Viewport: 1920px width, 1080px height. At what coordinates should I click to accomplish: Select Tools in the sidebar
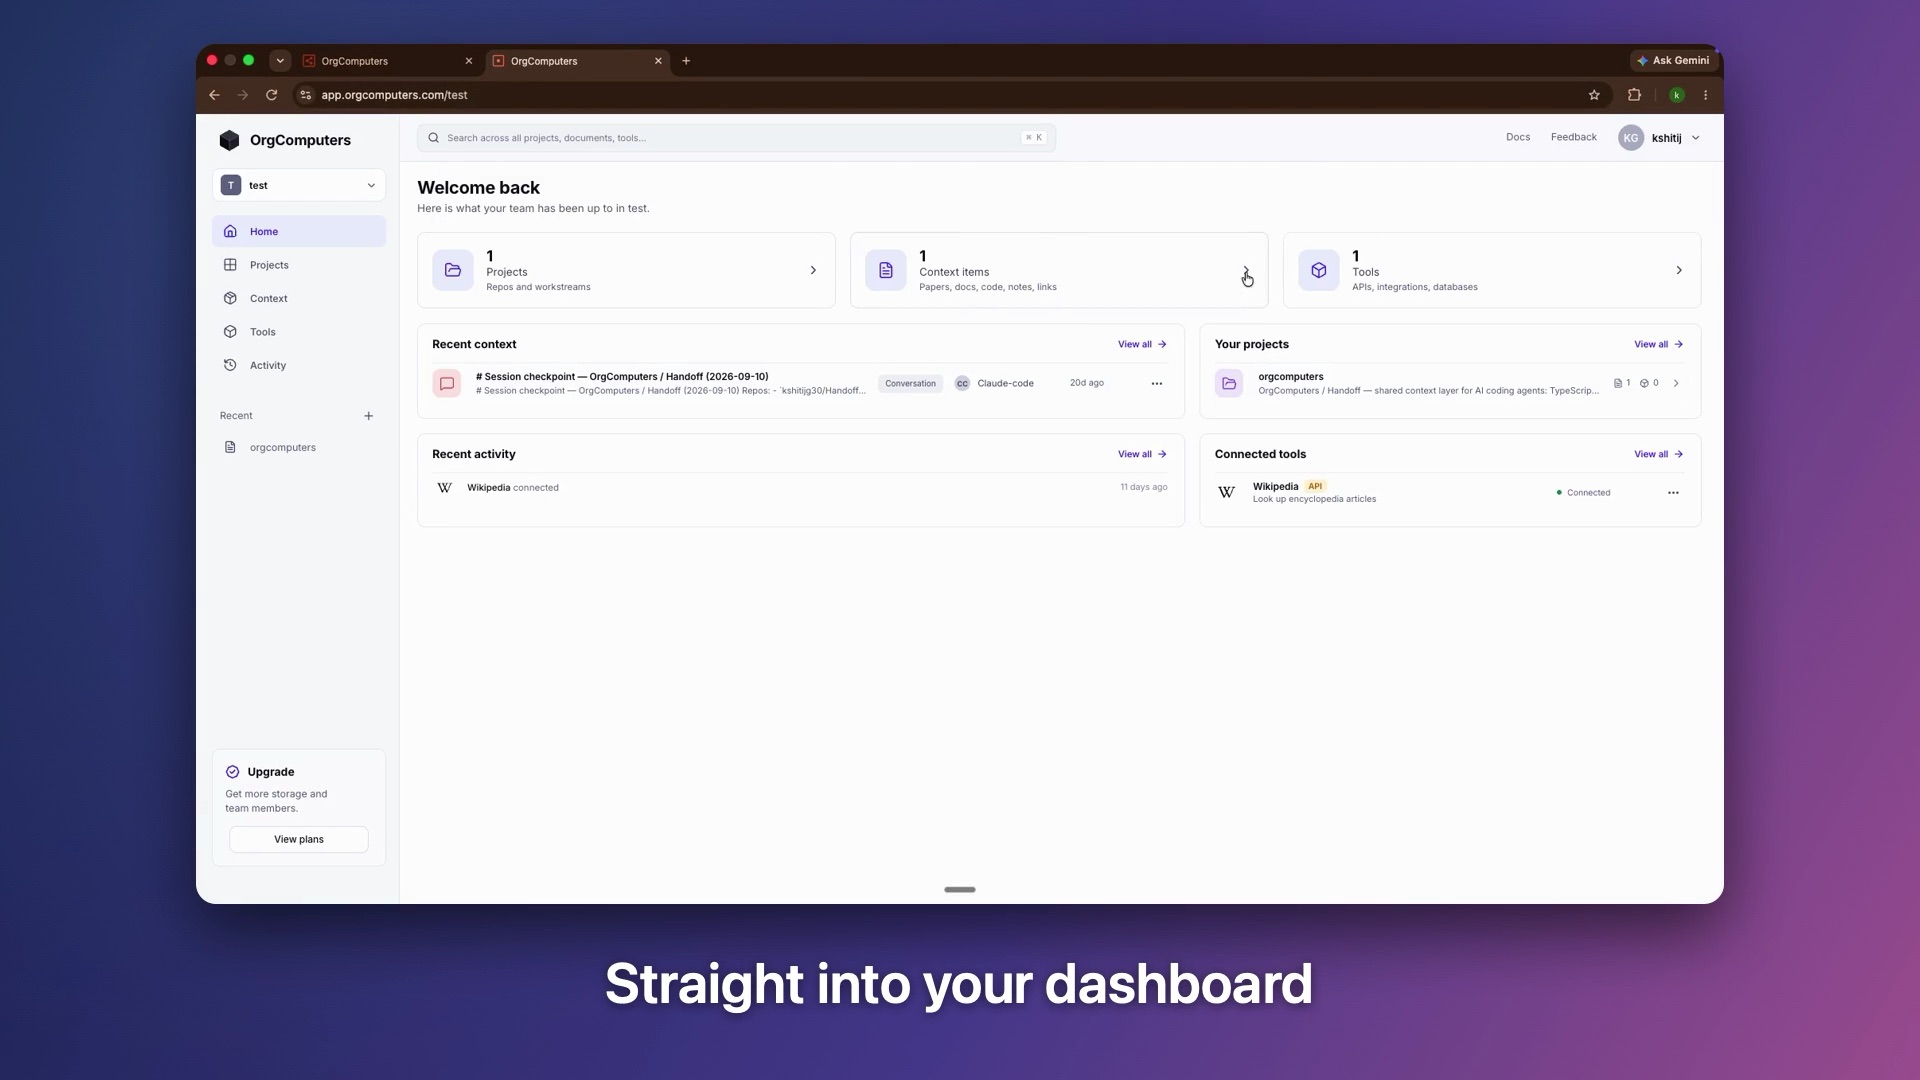[298, 332]
